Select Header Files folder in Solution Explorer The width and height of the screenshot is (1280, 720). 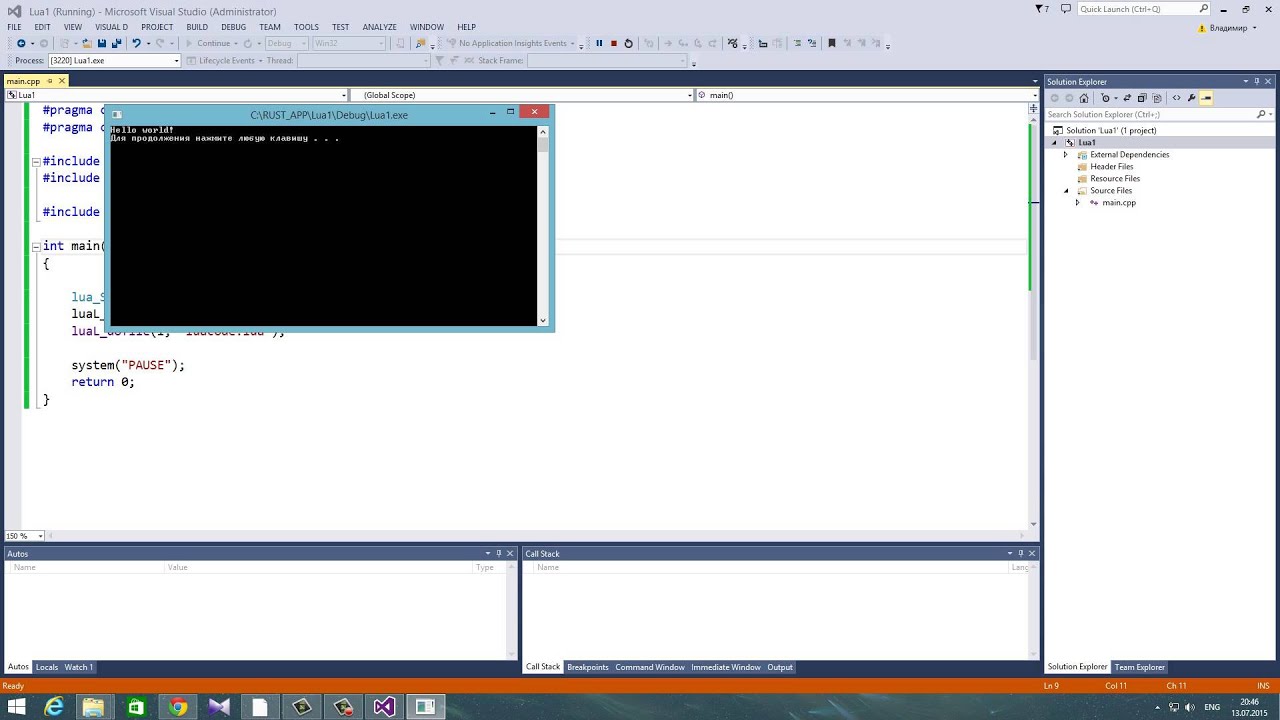1112,167
